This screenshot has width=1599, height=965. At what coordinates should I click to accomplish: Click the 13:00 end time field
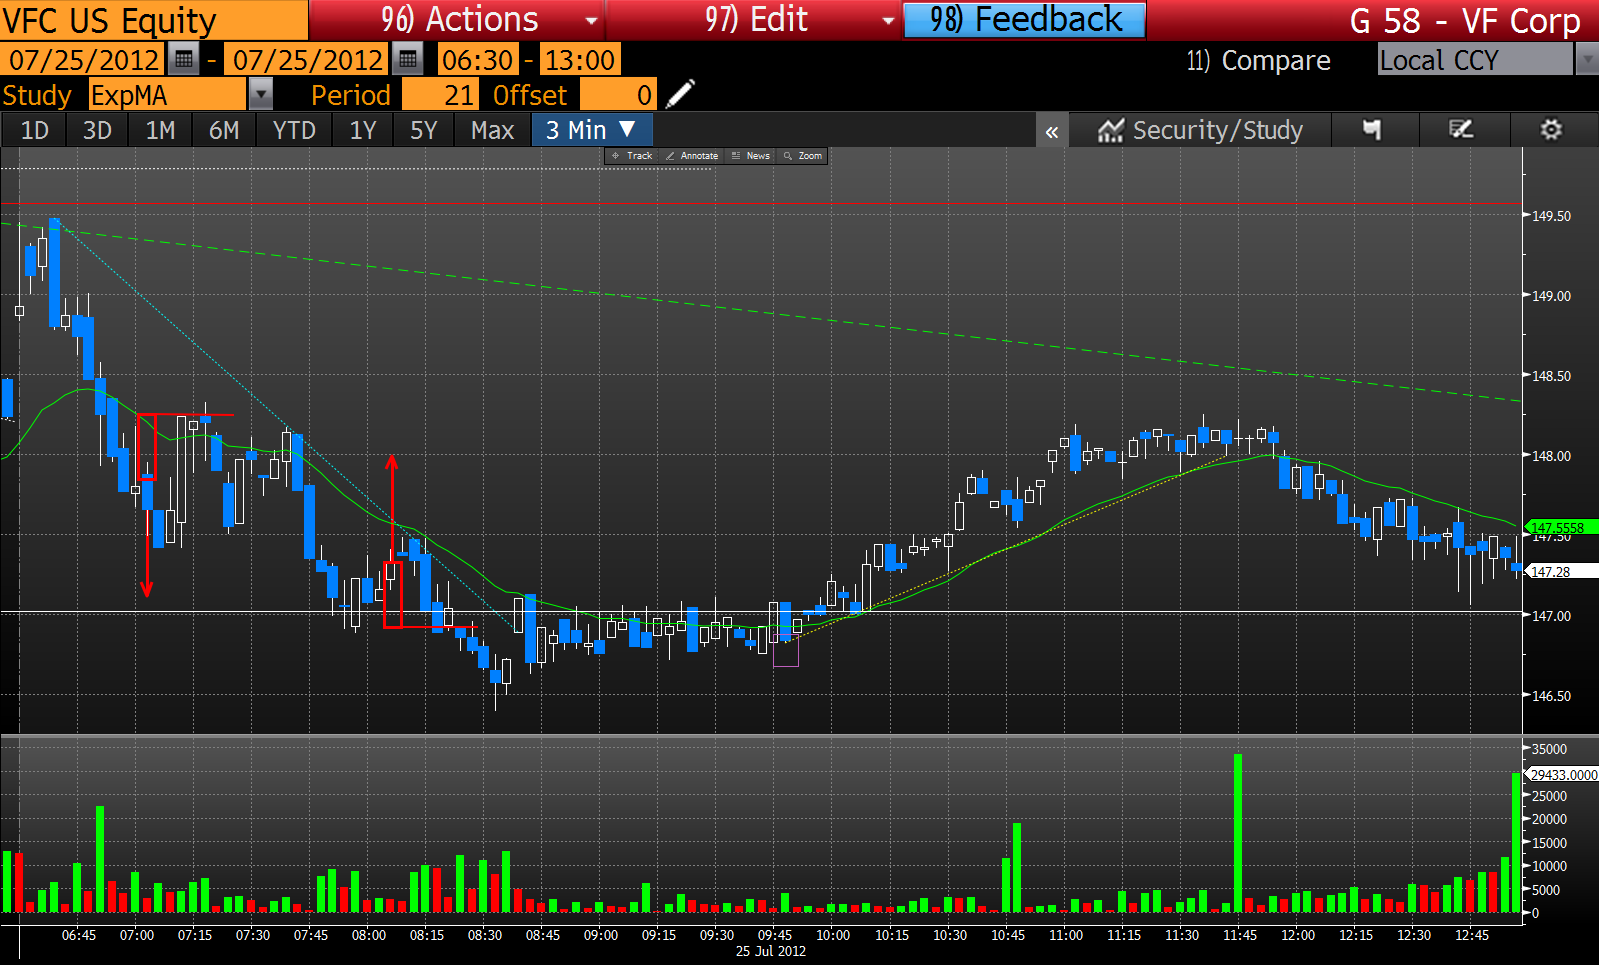(x=579, y=60)
